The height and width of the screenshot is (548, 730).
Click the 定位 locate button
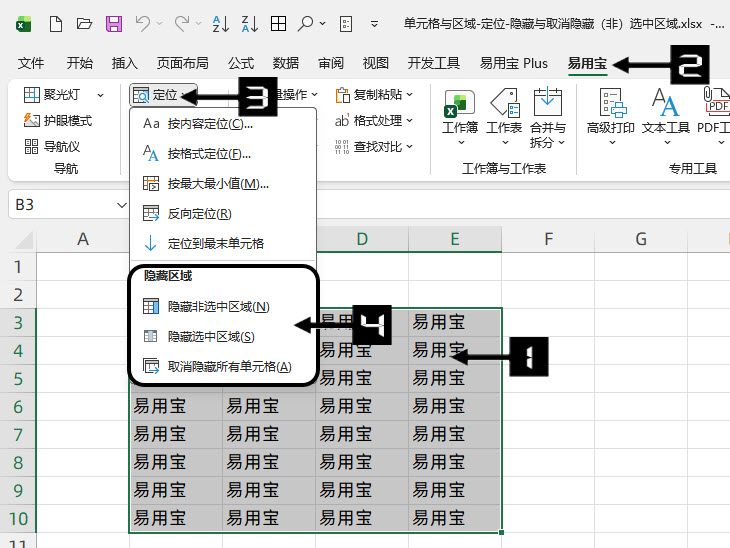[160, 95]
